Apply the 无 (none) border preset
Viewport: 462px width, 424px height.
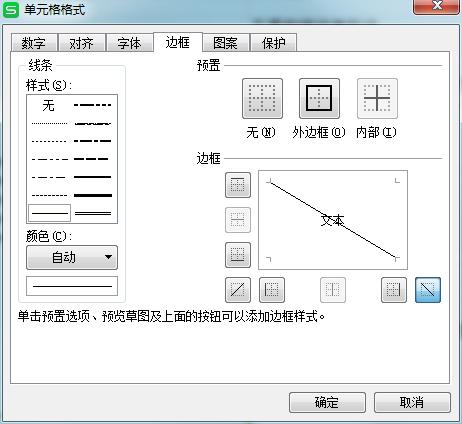pyautogui.click(x=262, y=99)
